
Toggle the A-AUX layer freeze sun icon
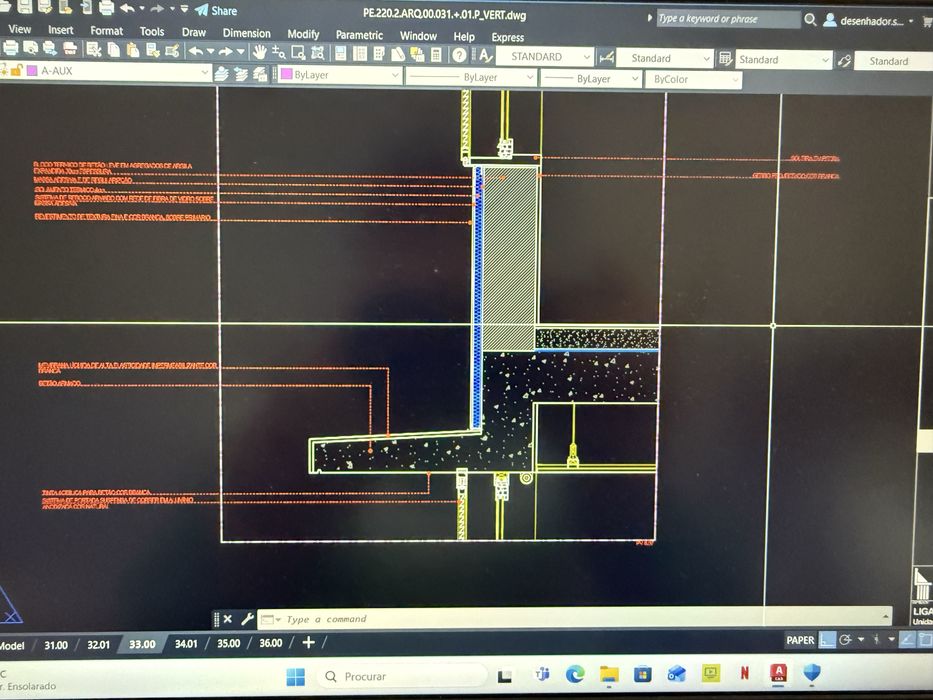4,70
